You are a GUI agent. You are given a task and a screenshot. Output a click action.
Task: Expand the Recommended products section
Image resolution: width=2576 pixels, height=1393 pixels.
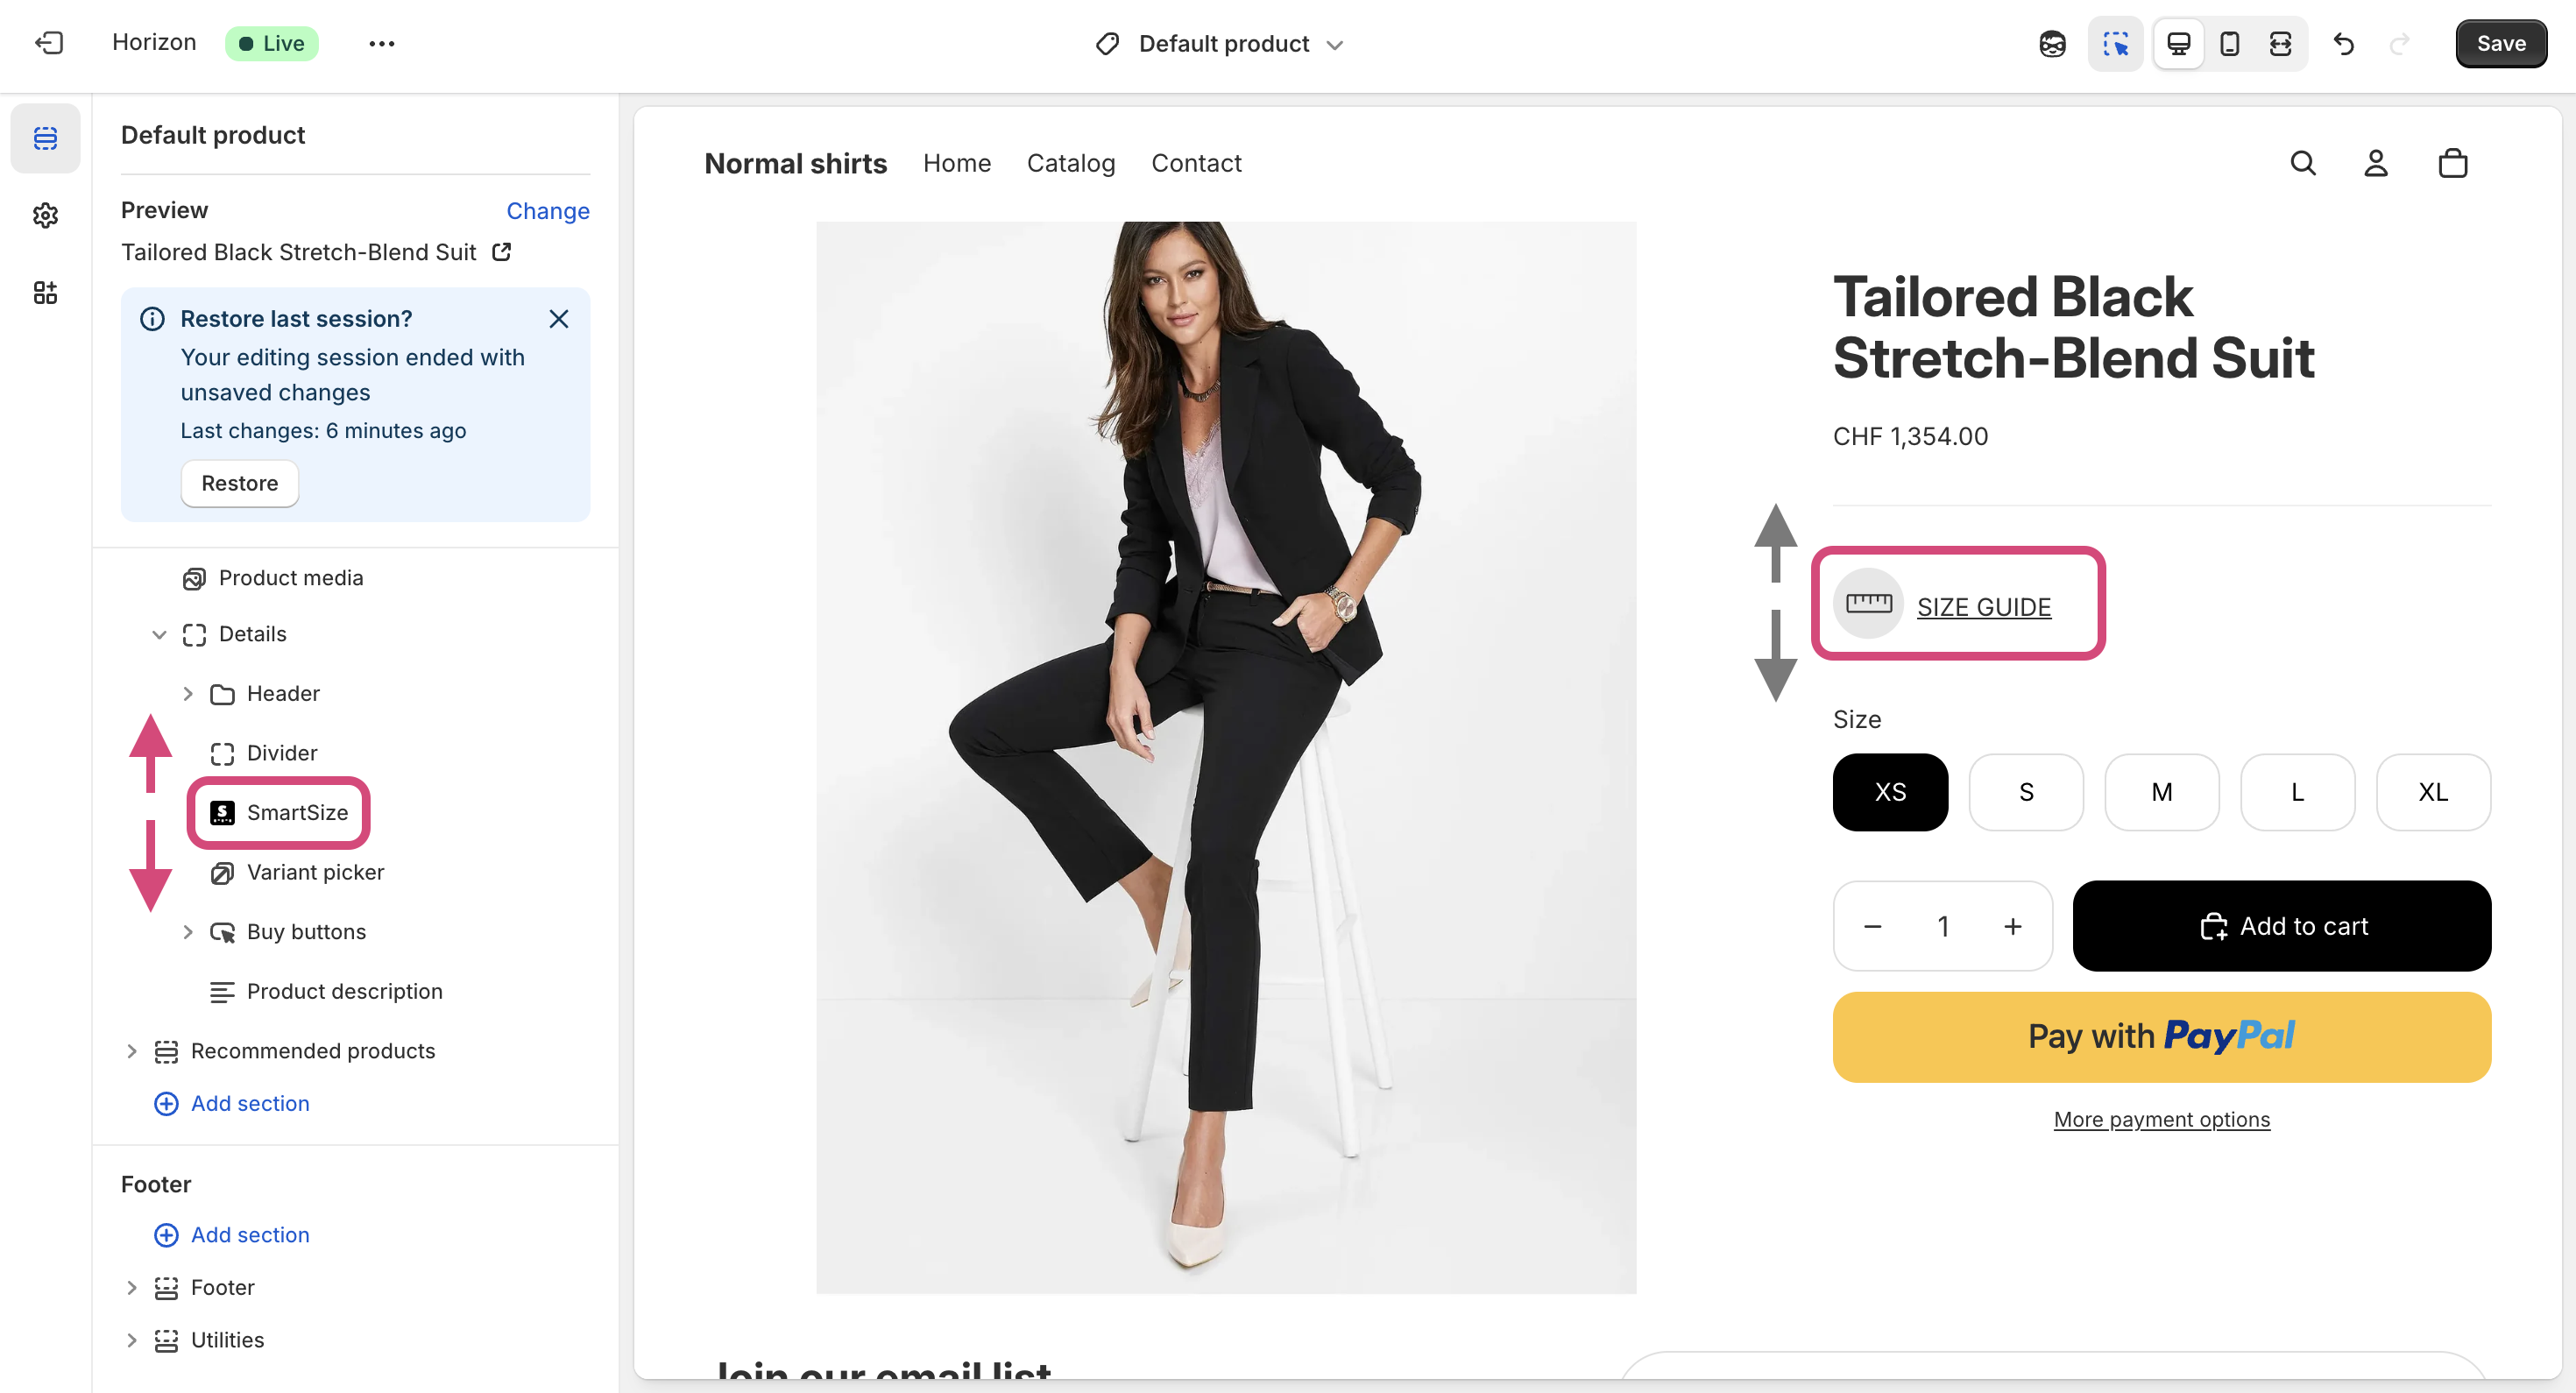tap(131, 1051)
